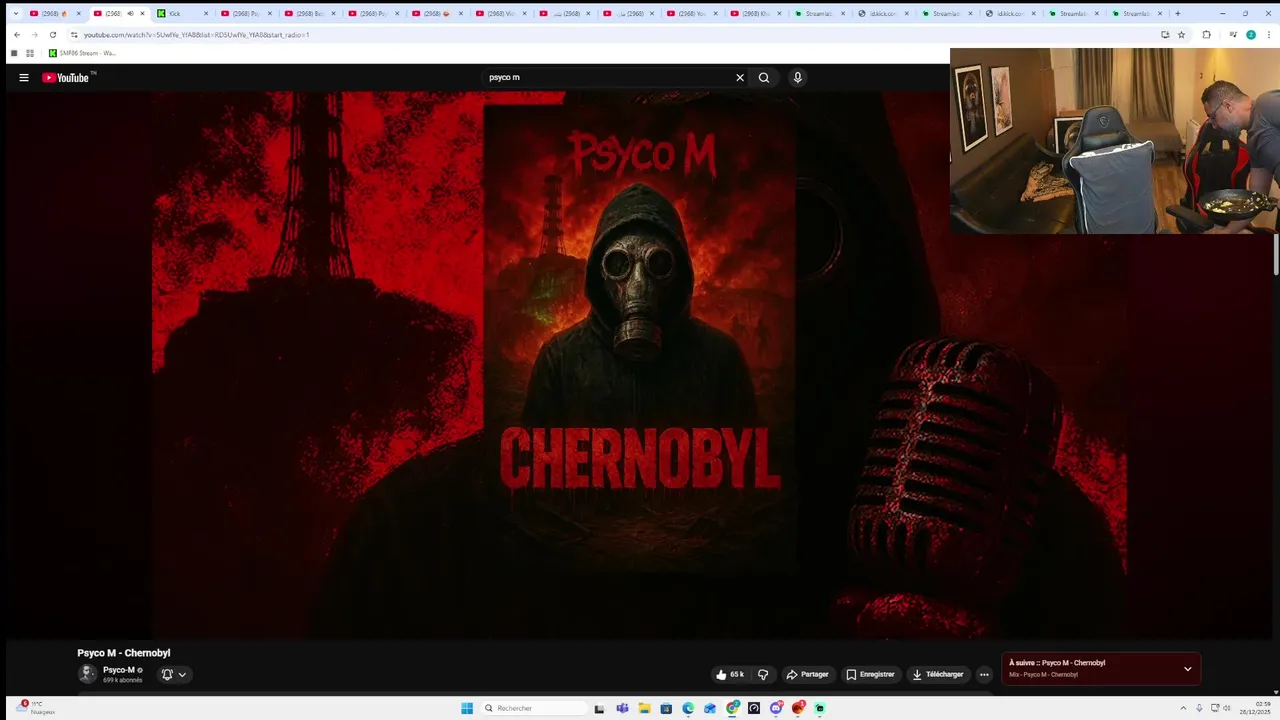Open the bookmarks apps grid icon
This screenshot has height=720, width=1280.
tap(30, 53)
